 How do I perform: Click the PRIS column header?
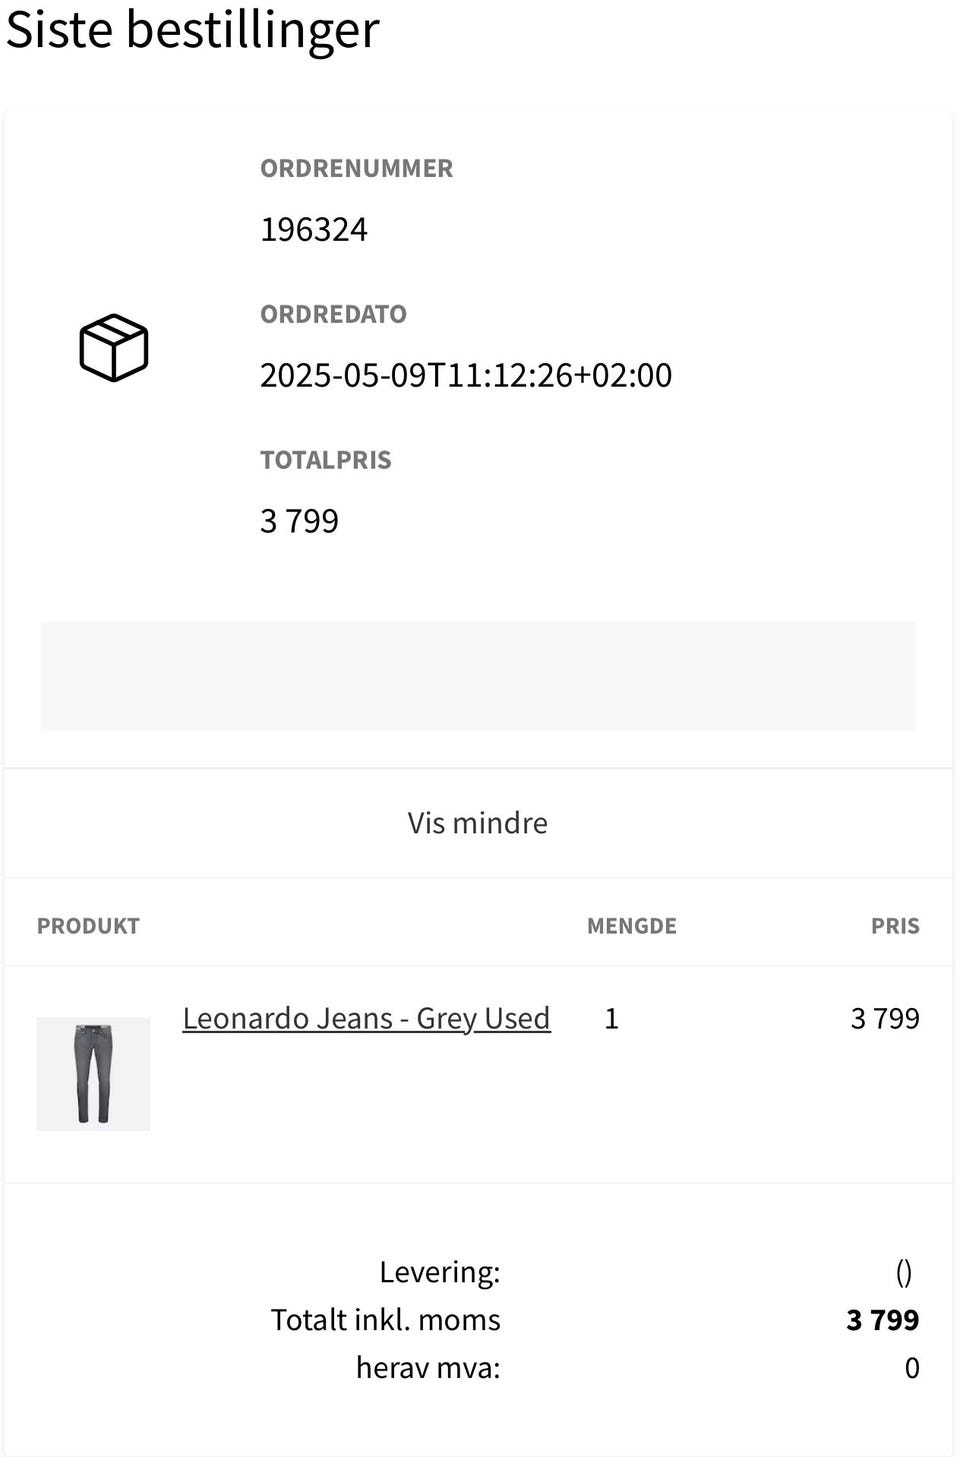(x=894, y=926)
